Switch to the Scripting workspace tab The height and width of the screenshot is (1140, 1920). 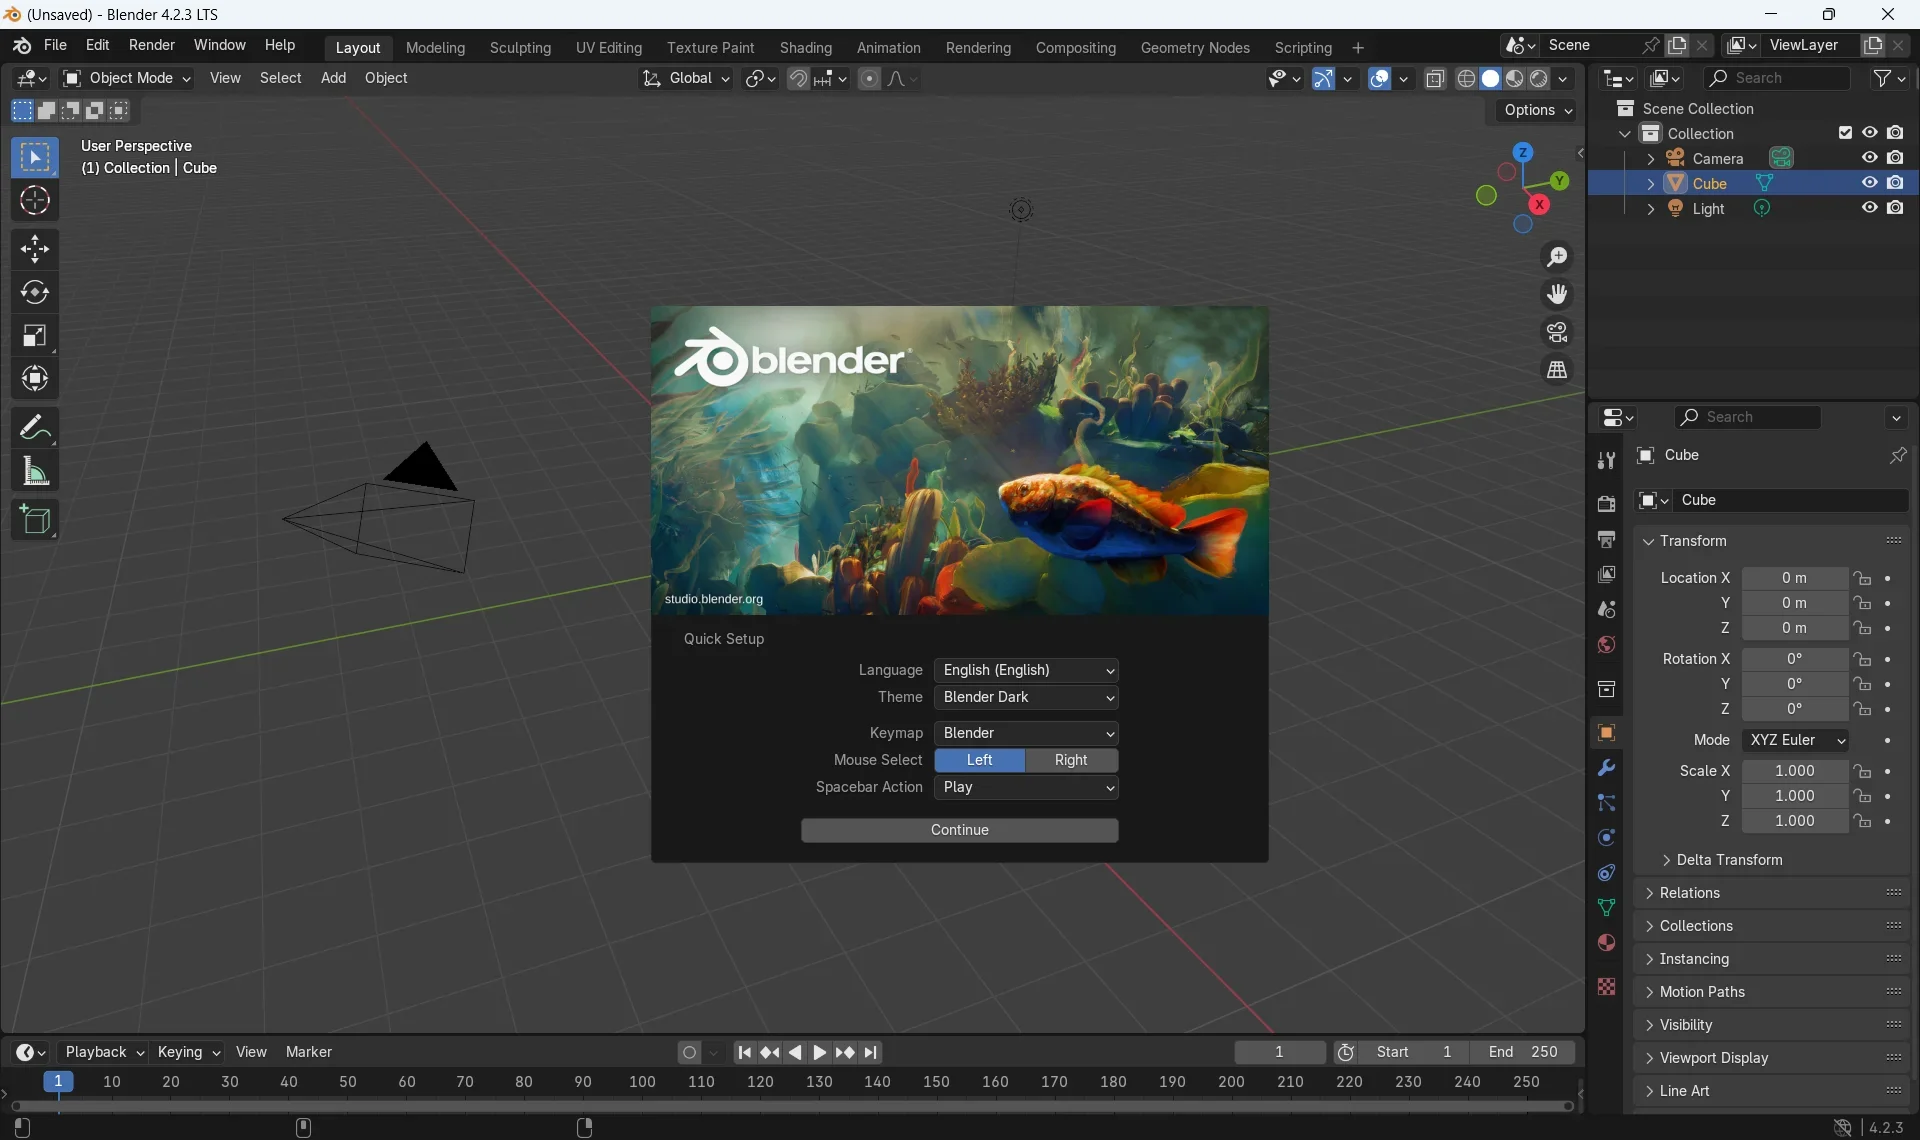[1302, 48]
